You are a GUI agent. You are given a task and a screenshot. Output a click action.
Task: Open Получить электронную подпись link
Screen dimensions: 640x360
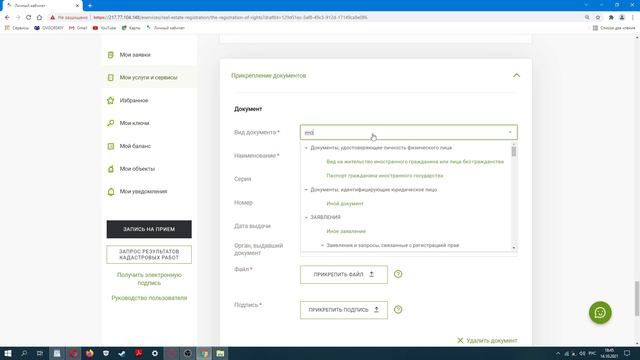149,279
